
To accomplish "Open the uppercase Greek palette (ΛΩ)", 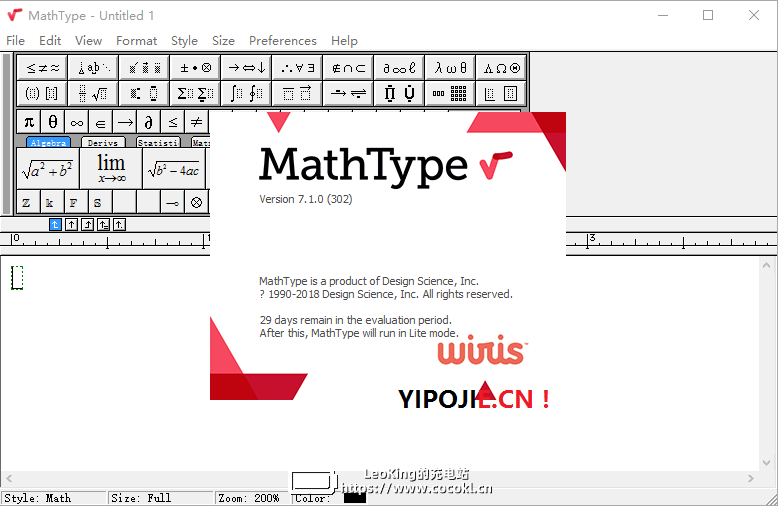I will [502, 68].
